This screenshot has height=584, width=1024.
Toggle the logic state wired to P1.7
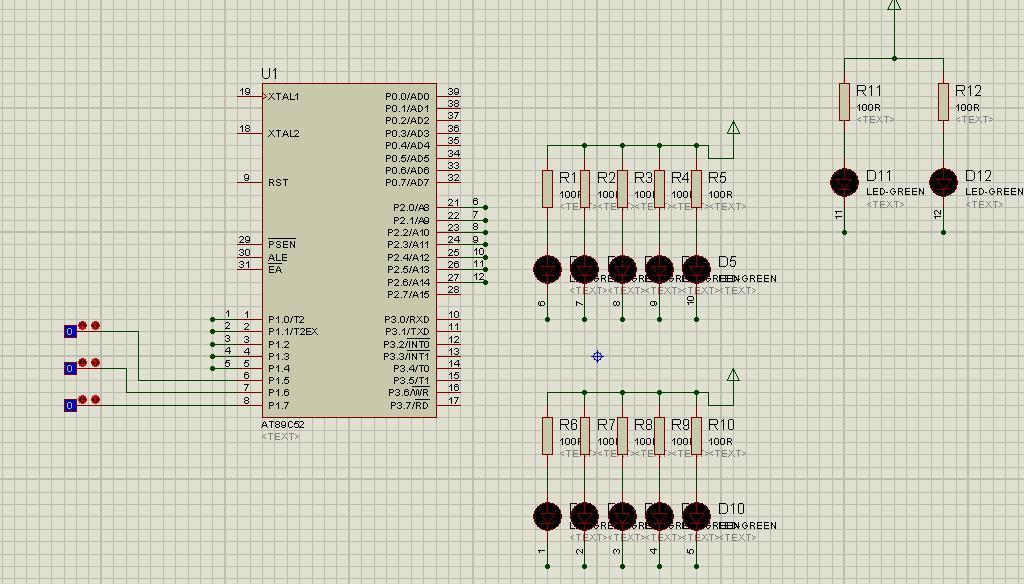[x=71, y=406]
